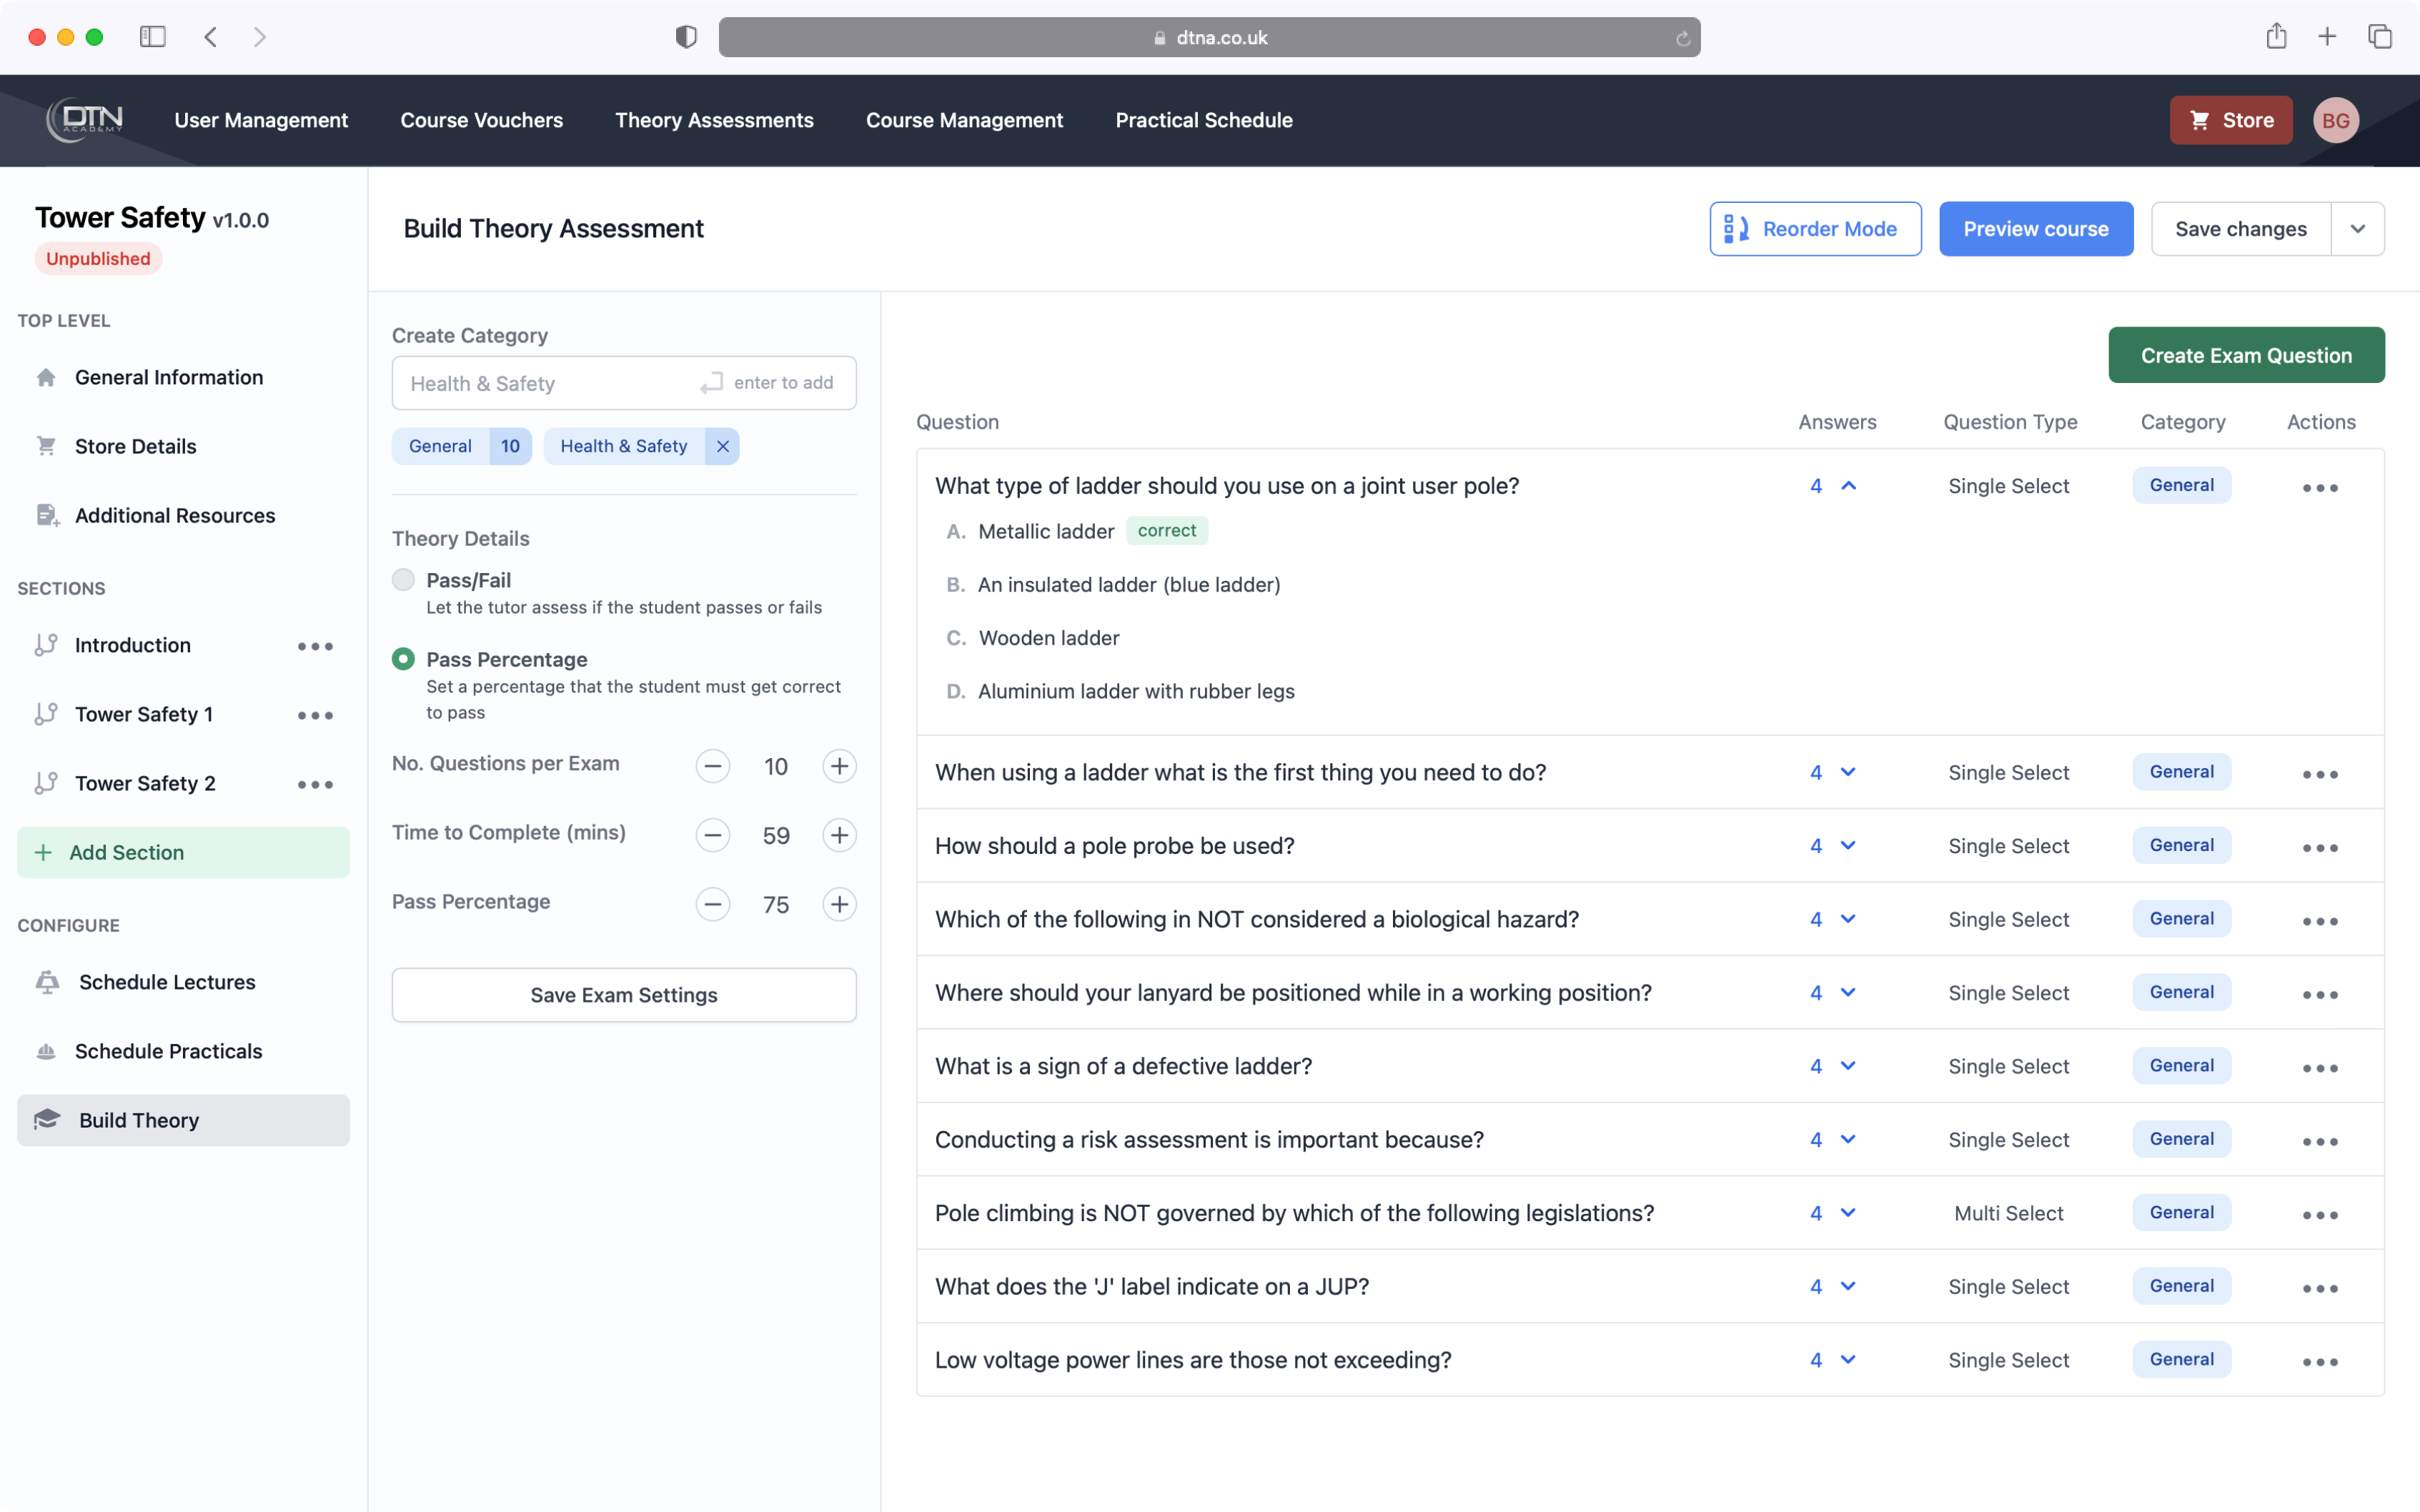
Task: Increase No. Questions per Exam with plus
Action: 839,766
